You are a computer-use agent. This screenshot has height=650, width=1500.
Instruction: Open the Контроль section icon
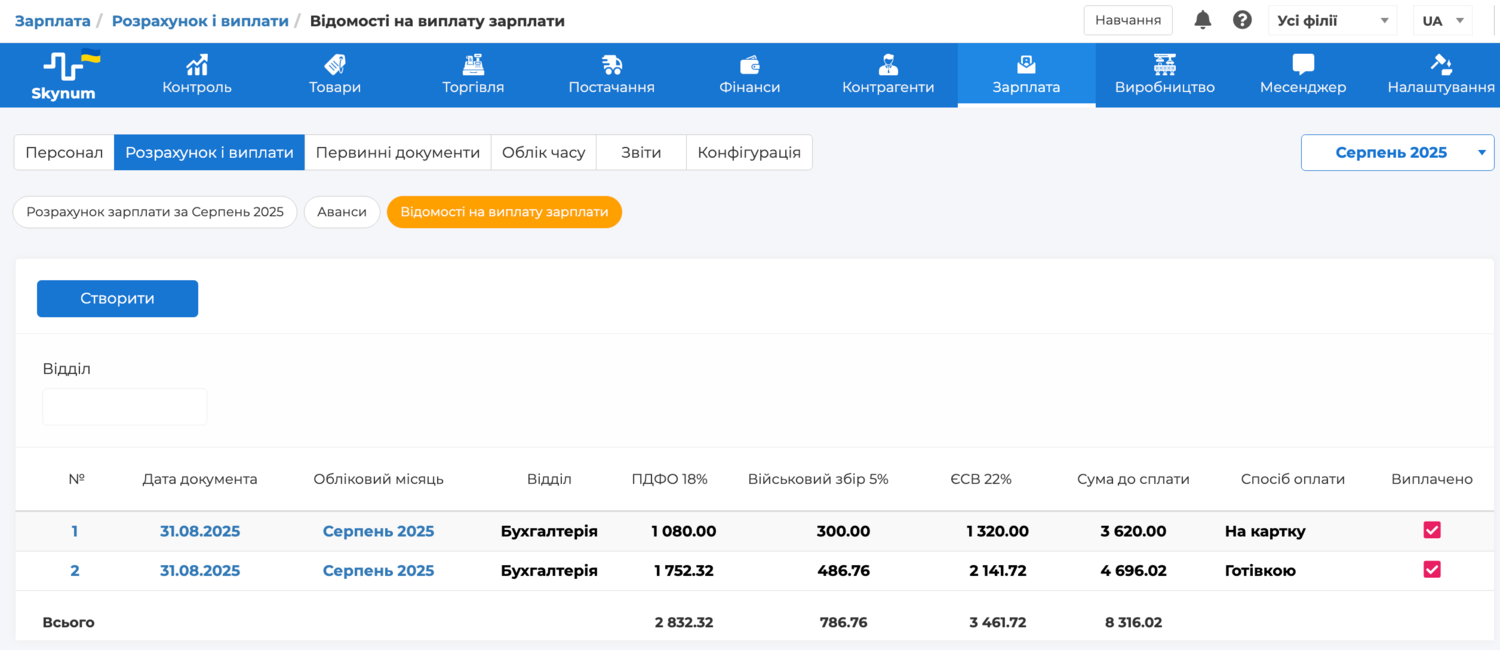197,65
